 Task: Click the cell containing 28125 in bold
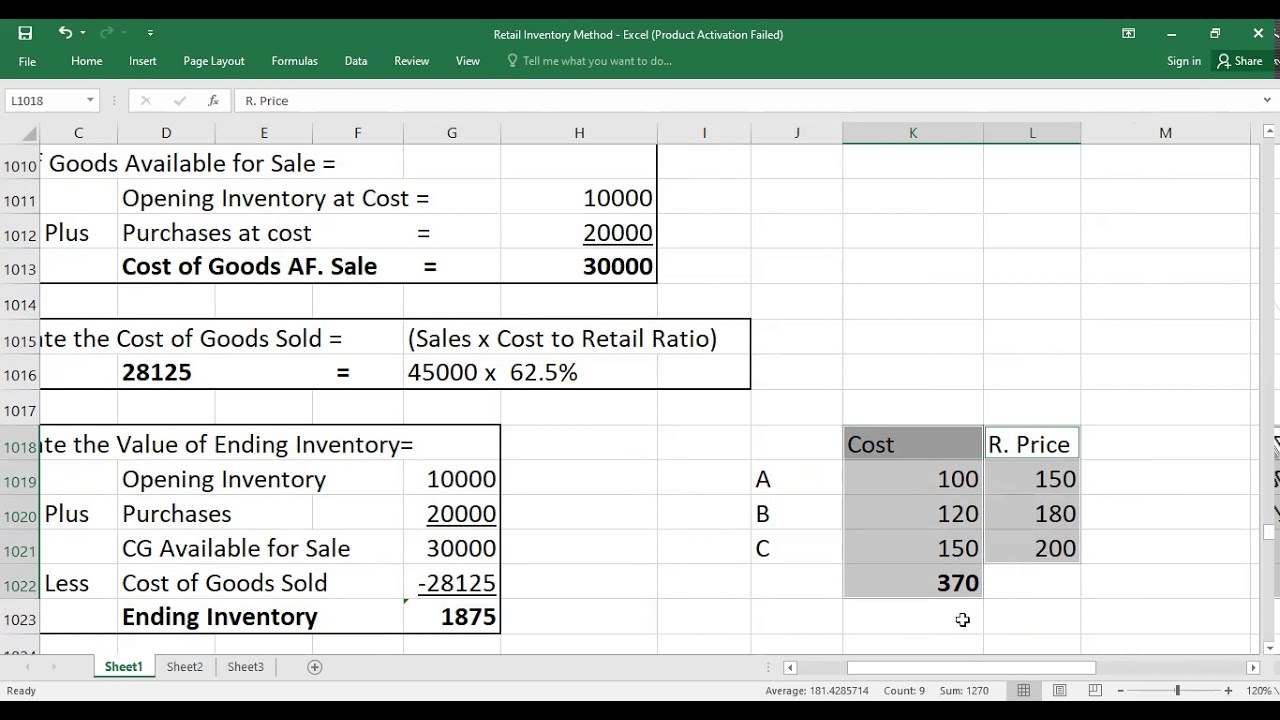pos(156,373)
